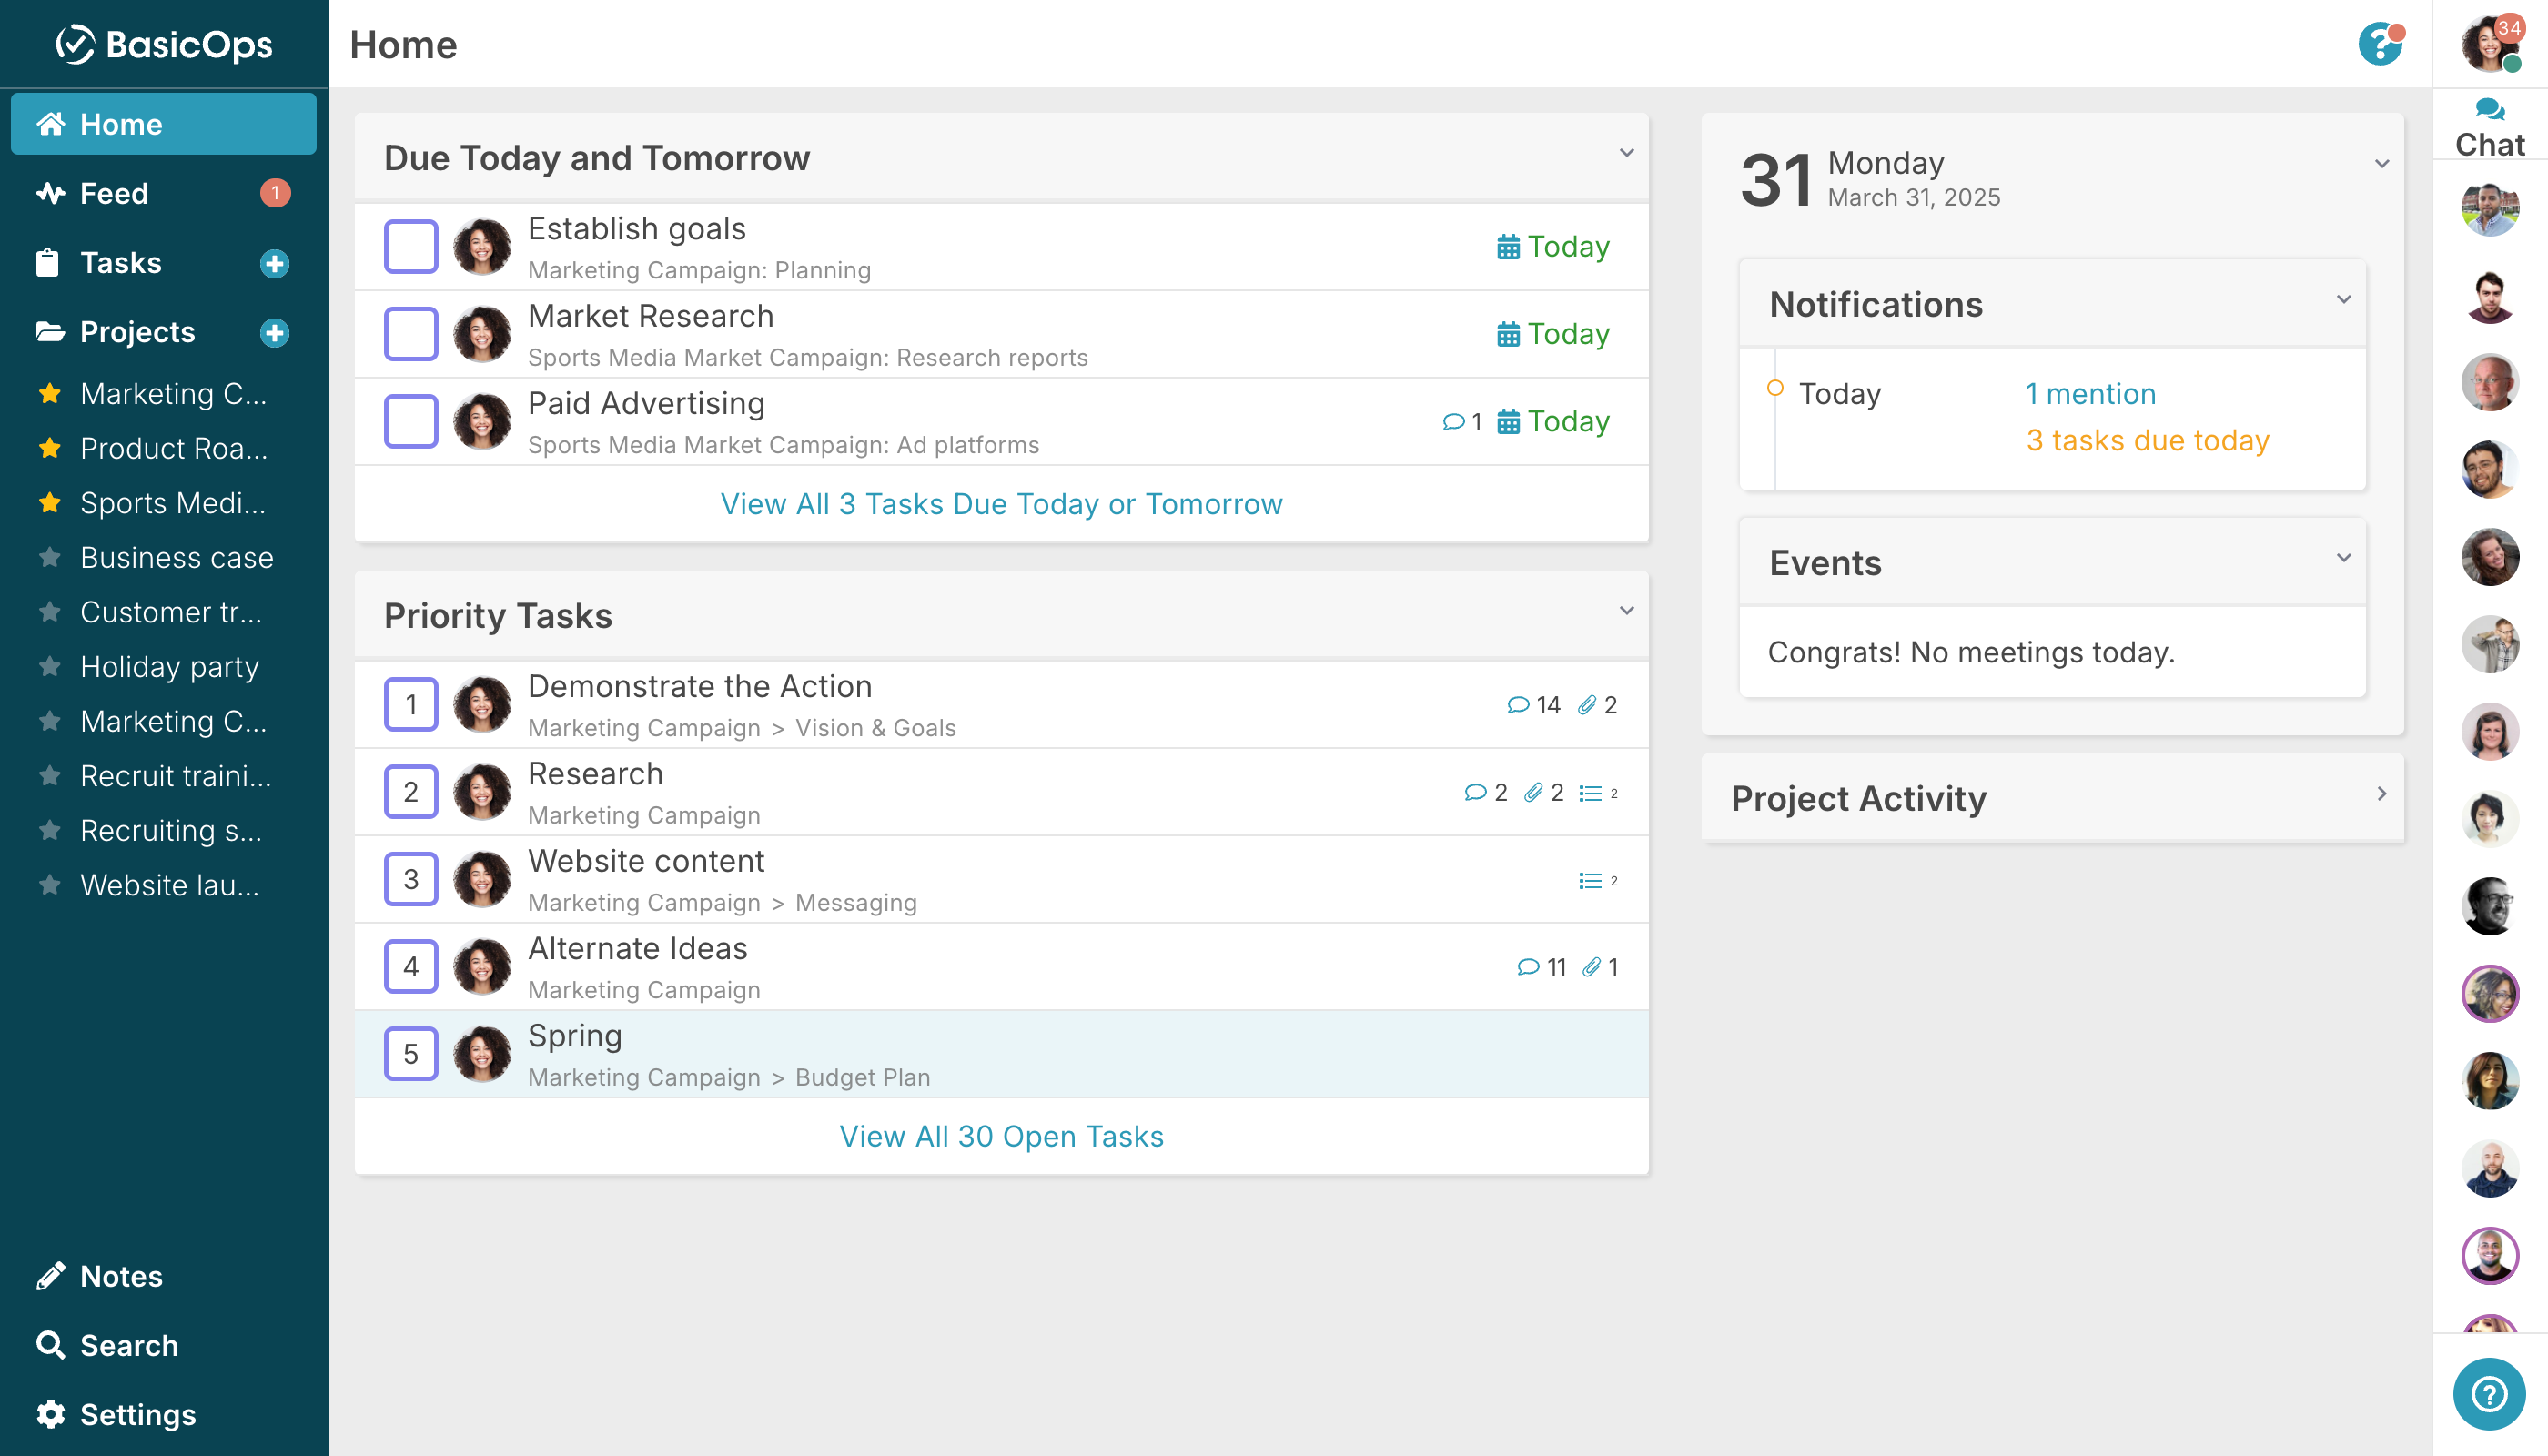2548x1456 pixels.
Task: Open the help question mark icon in header
Action: tap(2380, 45)
